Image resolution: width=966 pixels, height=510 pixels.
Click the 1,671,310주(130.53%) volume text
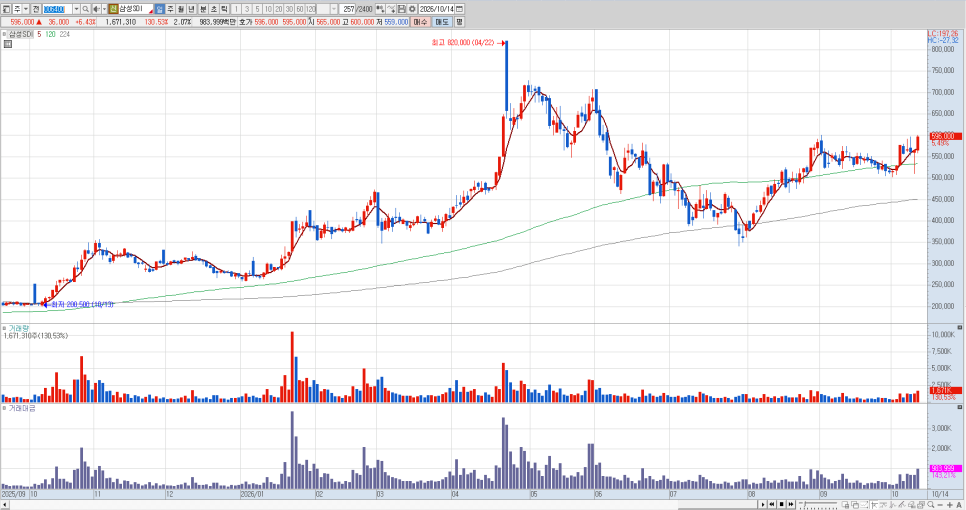click(x=36, y=336)
